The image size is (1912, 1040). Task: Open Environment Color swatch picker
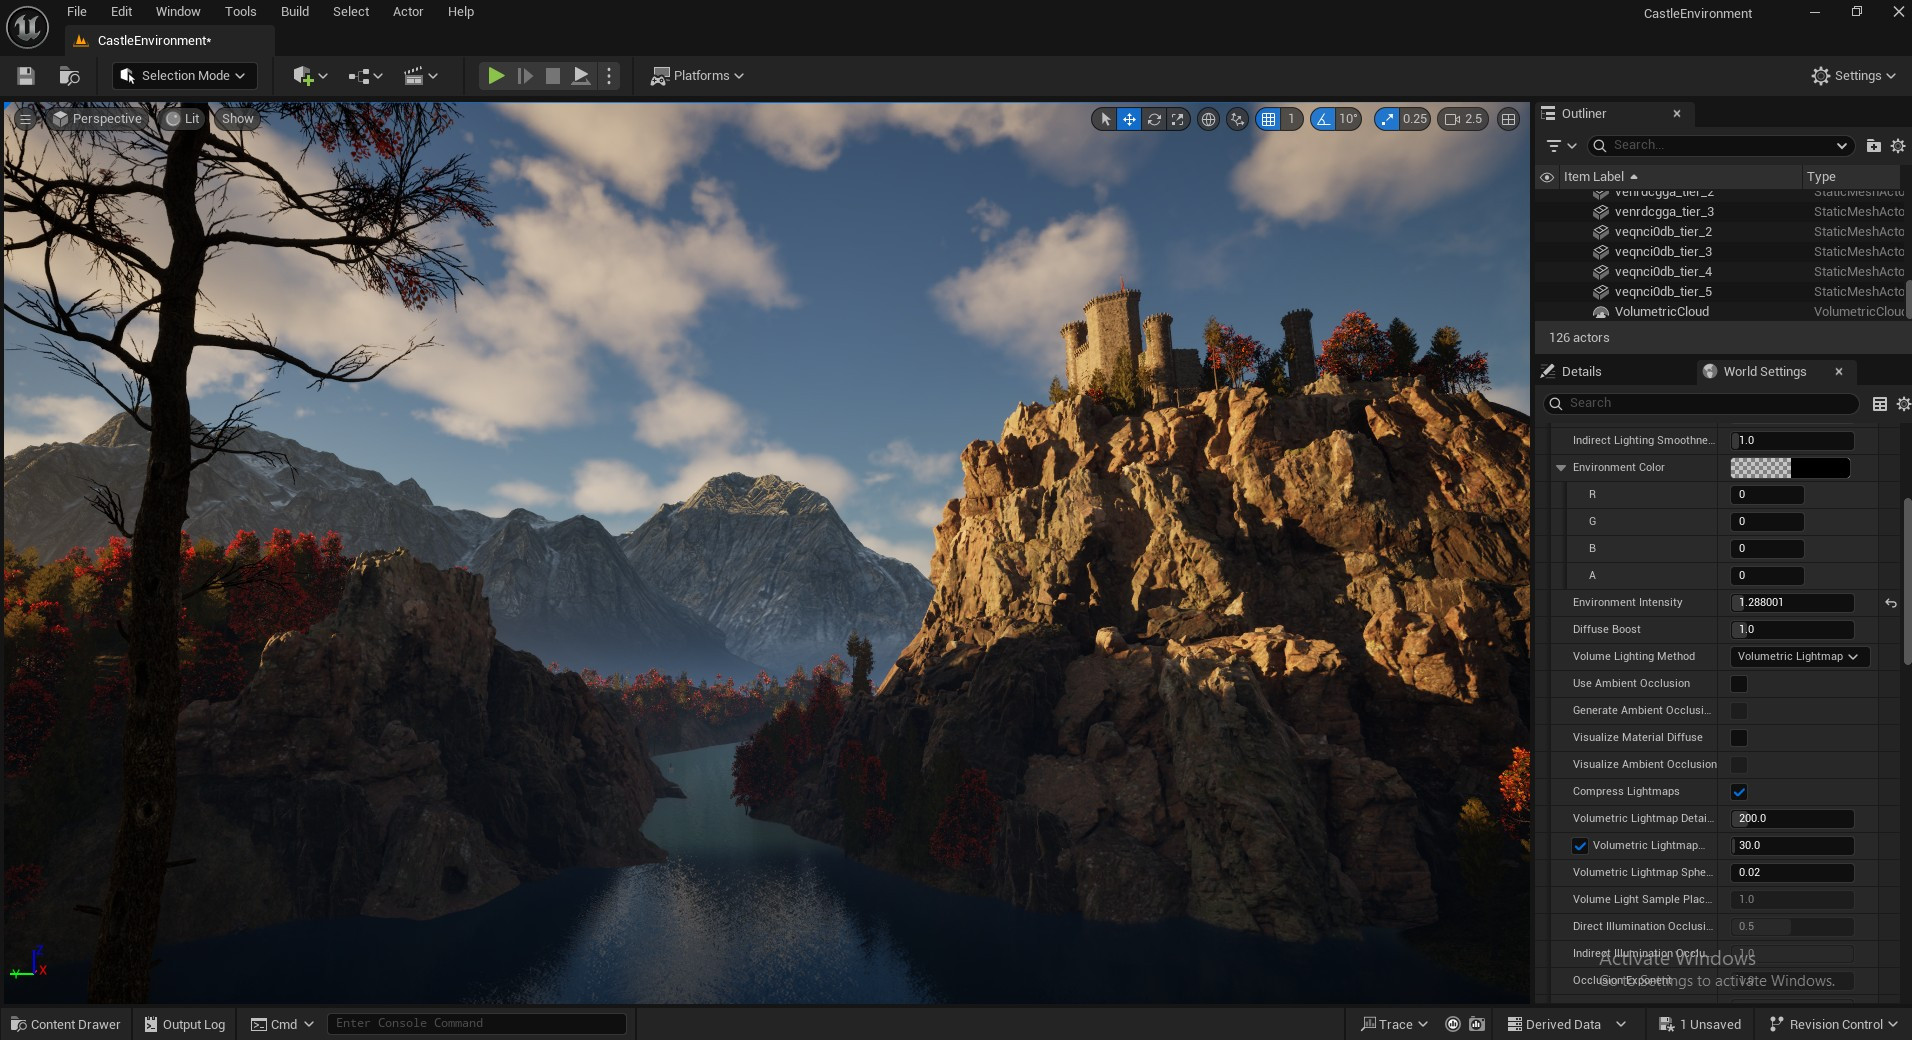pyautogui.click(x=1790, y=468)
